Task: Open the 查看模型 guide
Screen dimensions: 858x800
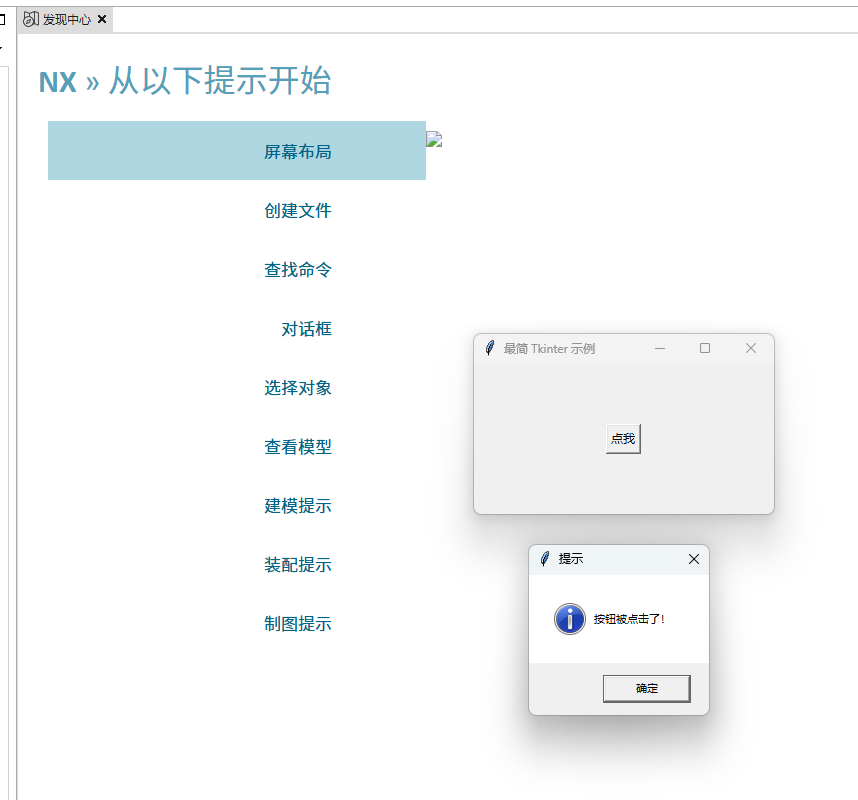Action: tap(297, 446)
